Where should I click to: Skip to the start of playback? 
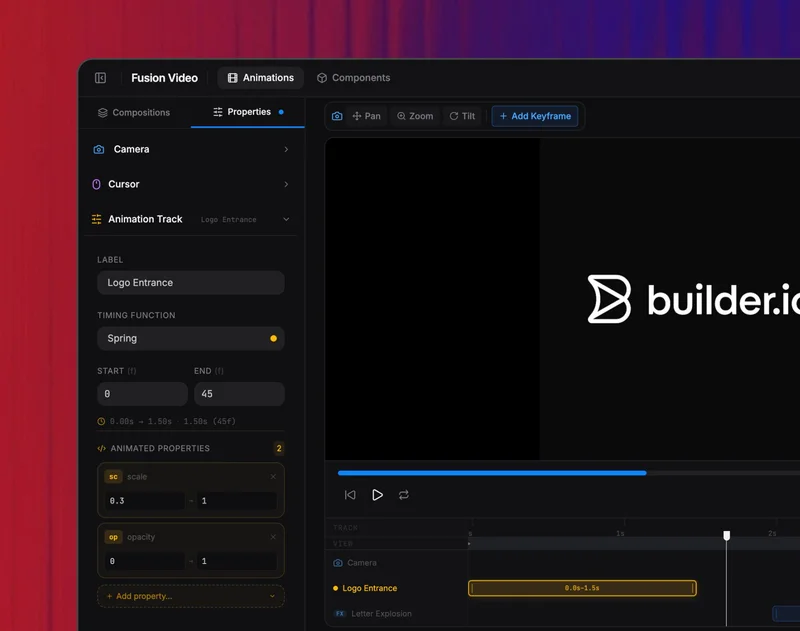click(350, 495)
